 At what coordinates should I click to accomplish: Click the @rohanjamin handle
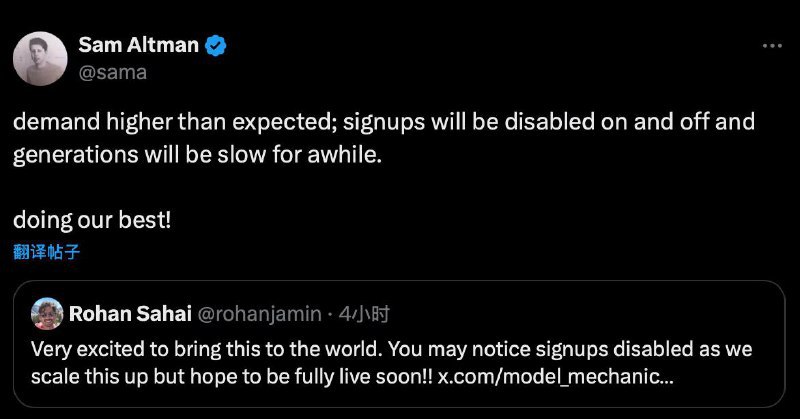[254, 314]
